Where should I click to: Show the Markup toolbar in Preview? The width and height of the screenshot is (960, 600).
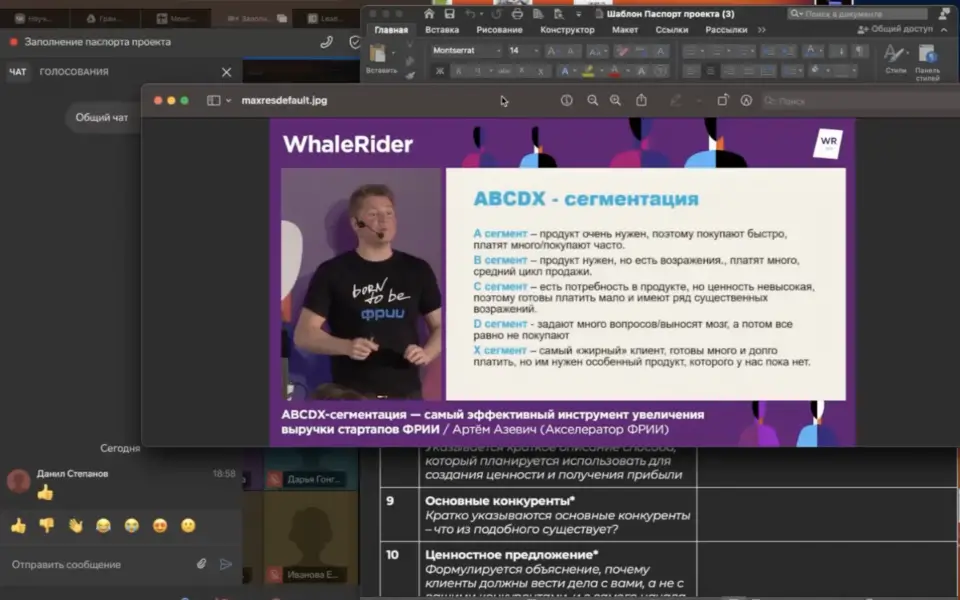point(746,100)
